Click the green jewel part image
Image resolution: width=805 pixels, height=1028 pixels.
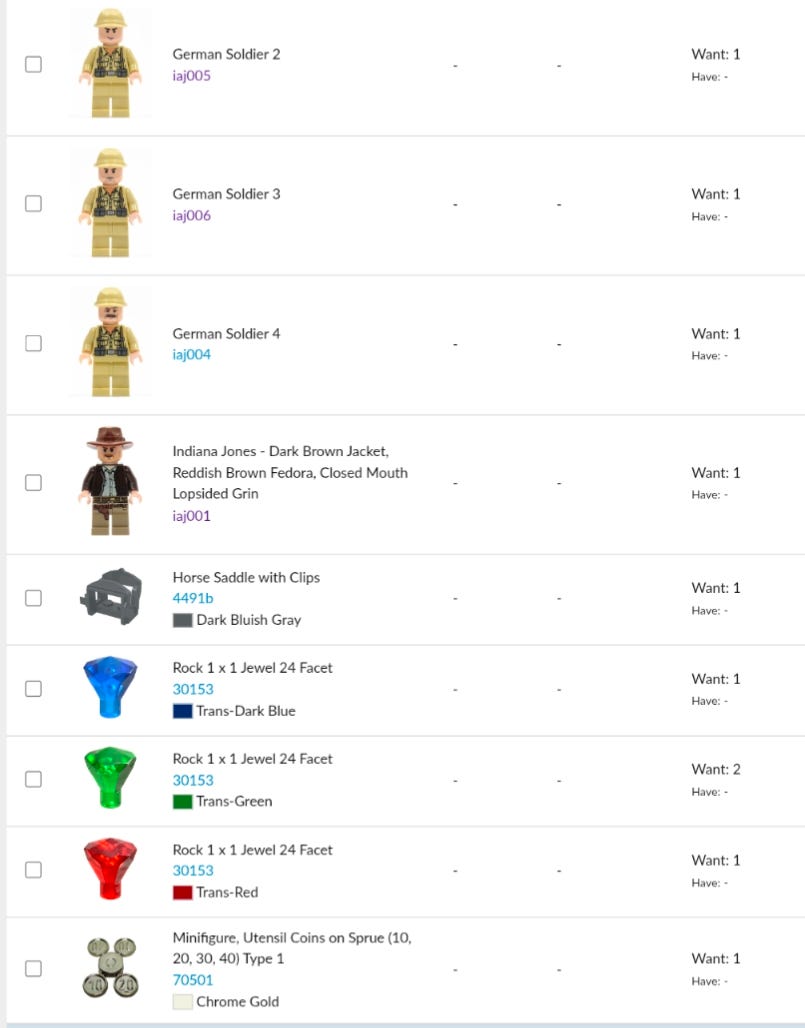(x=110, y=778)
